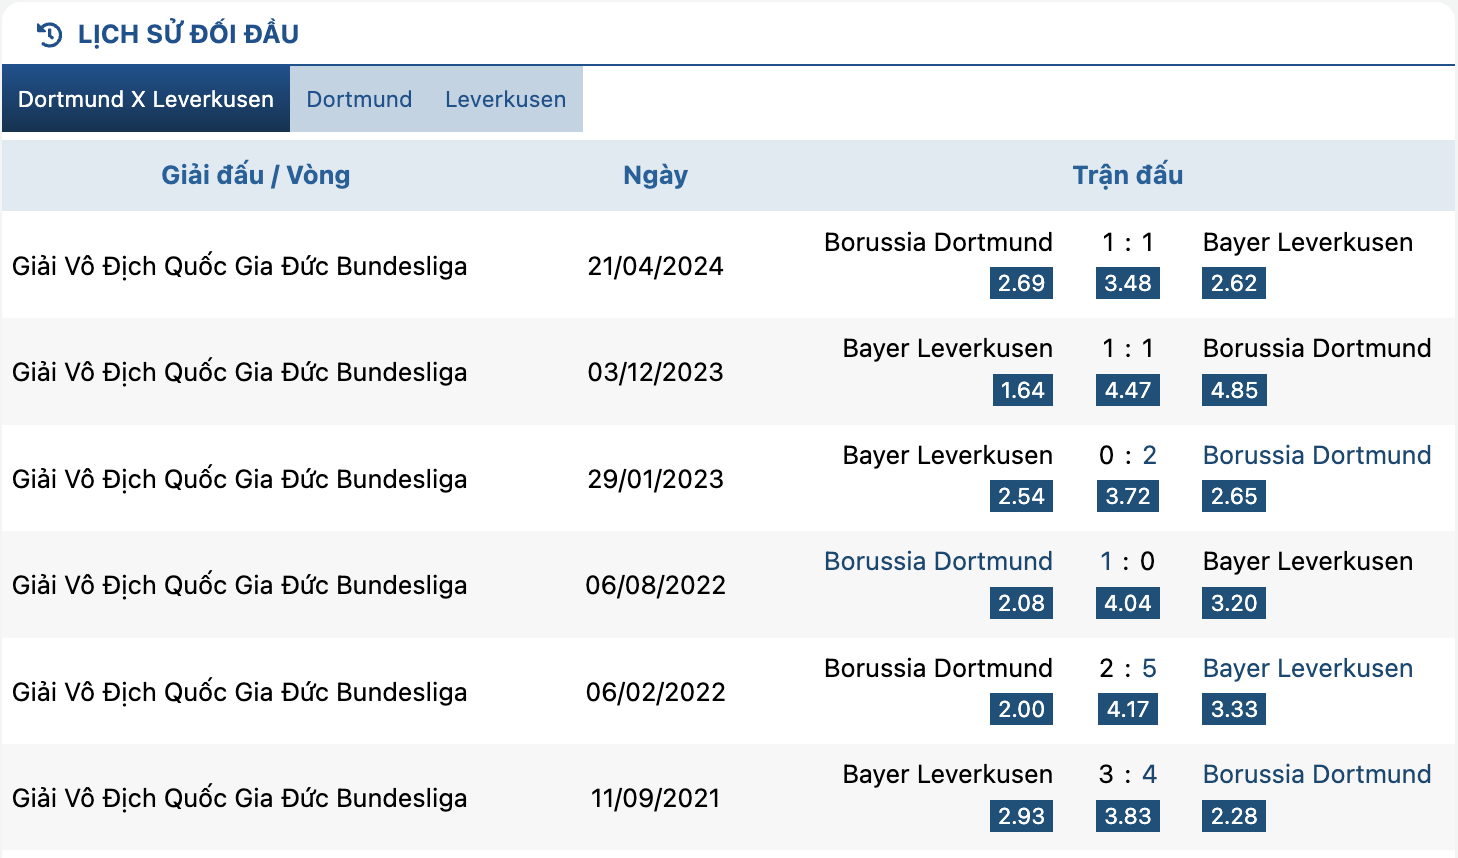Viewport: 1458px width, 858px height.
Task: Click the Bundesliga league name dated 03/12/2023
Action: tap(240, 372)
